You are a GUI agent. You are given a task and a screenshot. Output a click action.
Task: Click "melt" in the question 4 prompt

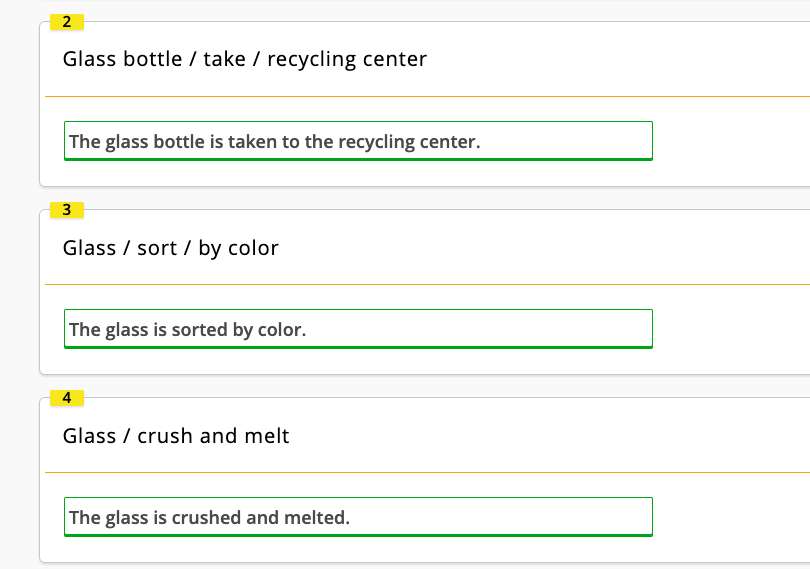coord(268,435)
